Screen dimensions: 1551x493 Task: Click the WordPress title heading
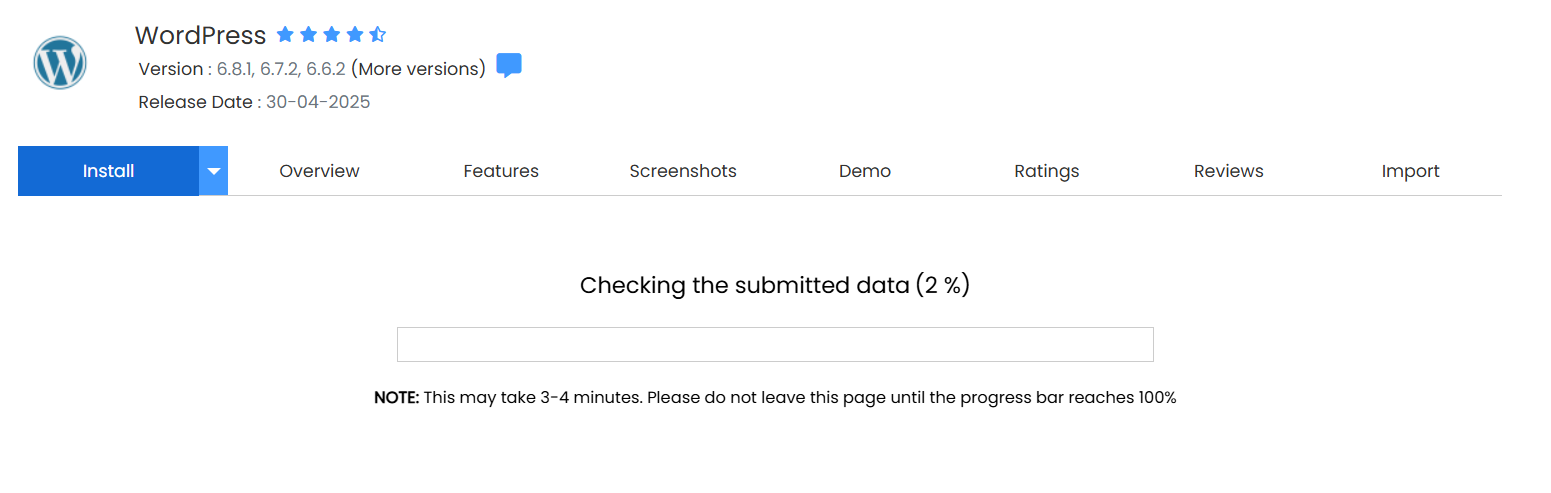(x=200, y=36)
